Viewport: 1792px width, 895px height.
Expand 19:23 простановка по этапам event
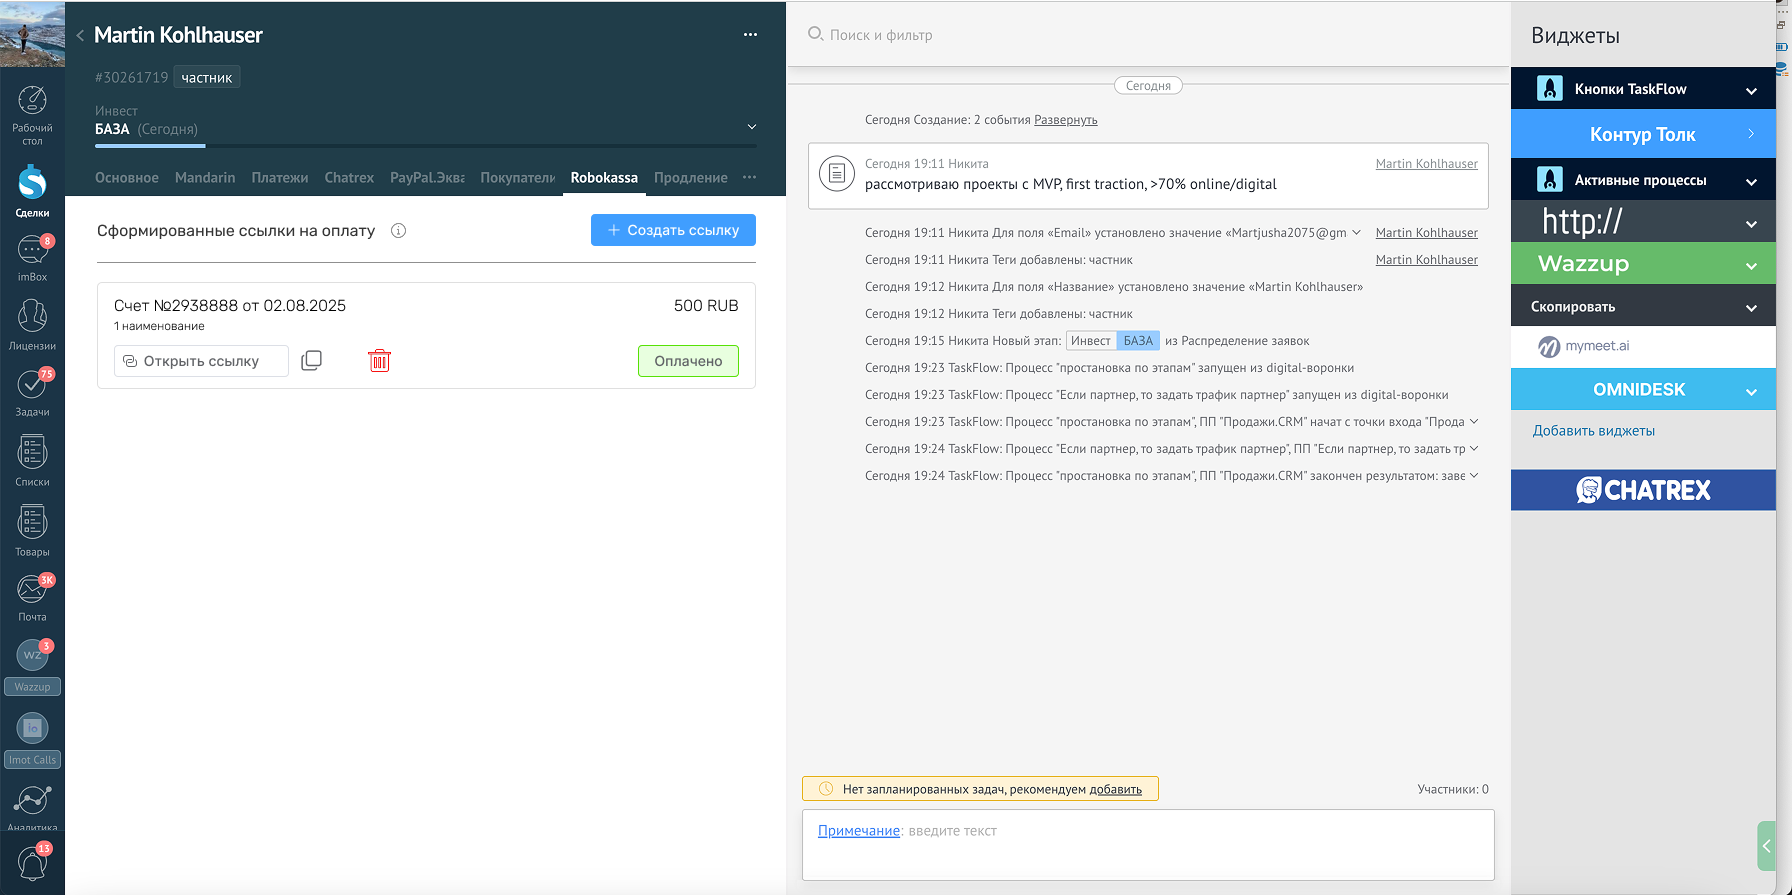pos(1474,421)
